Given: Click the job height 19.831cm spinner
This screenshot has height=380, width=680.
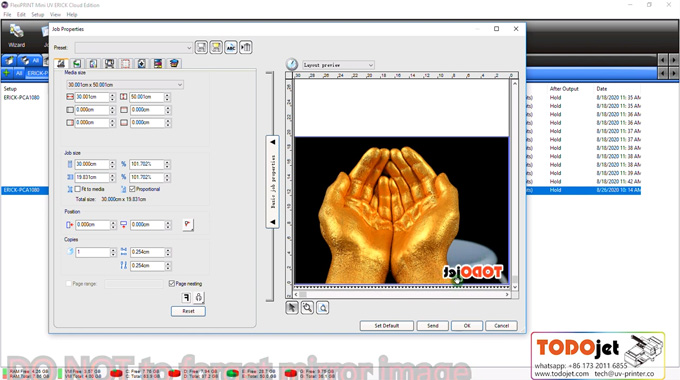Looking at the screenshot, I should click(x=112, y=177).
